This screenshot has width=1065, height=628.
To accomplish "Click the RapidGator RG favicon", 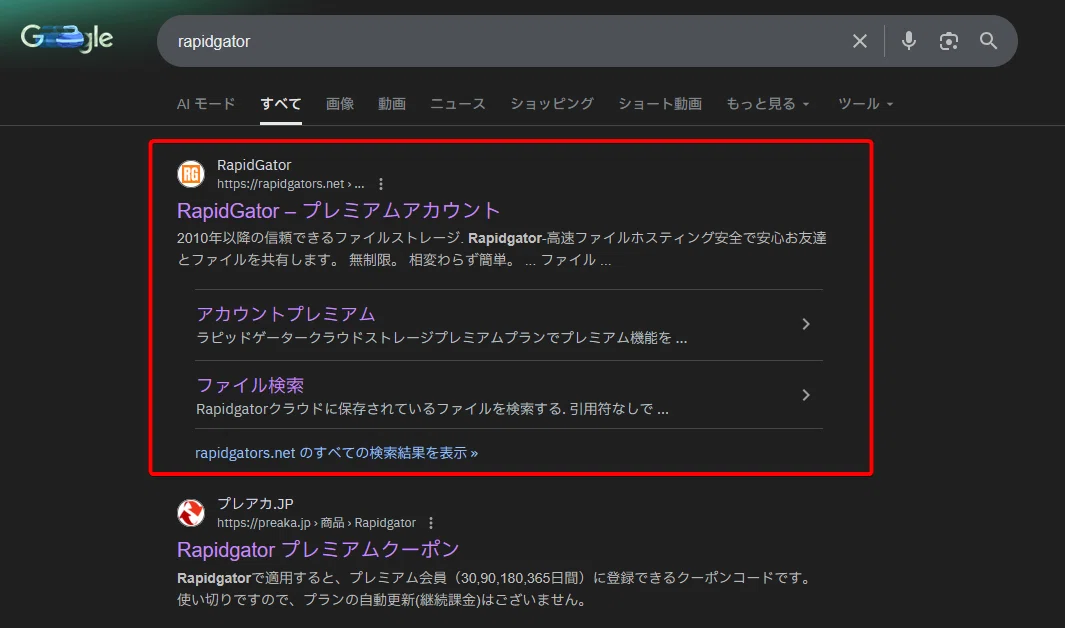I will [x=191, y=174].
